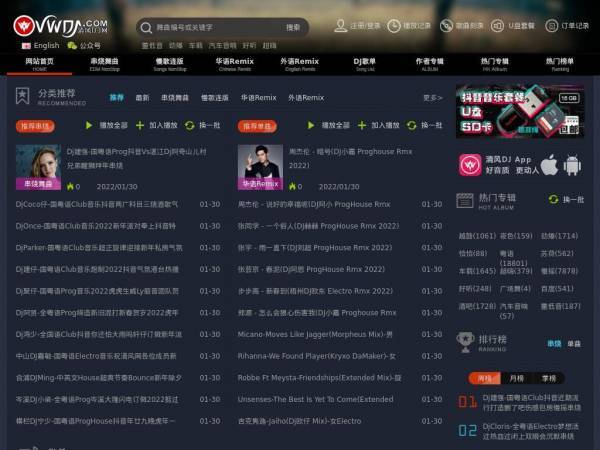Switch ranking to monthly chart toggle
Image resolution: width=600 pixels, height=450 pixels.
click(517, 378)
